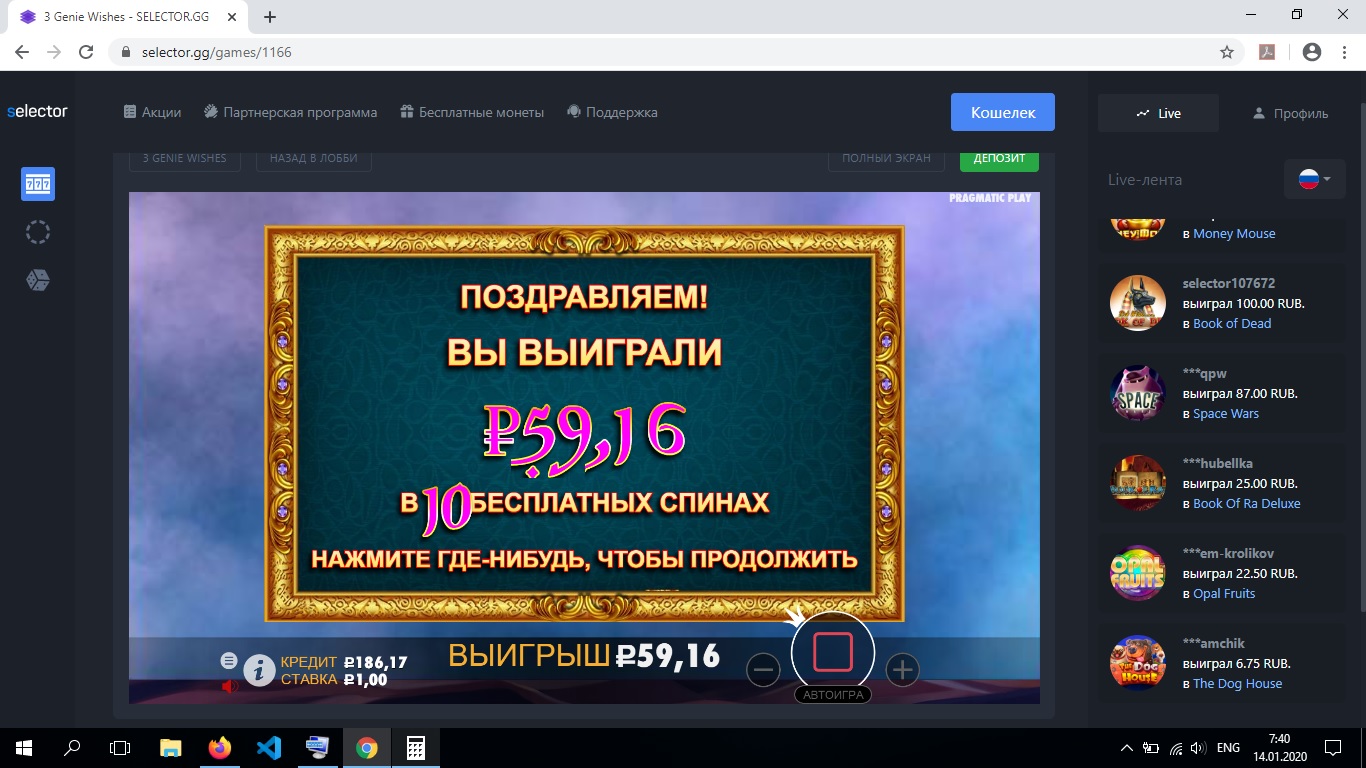This screenshot has height=768, width=1366.
Task: Open Visual Studio Code from the taskbar
Action: (x=269, y=747)
